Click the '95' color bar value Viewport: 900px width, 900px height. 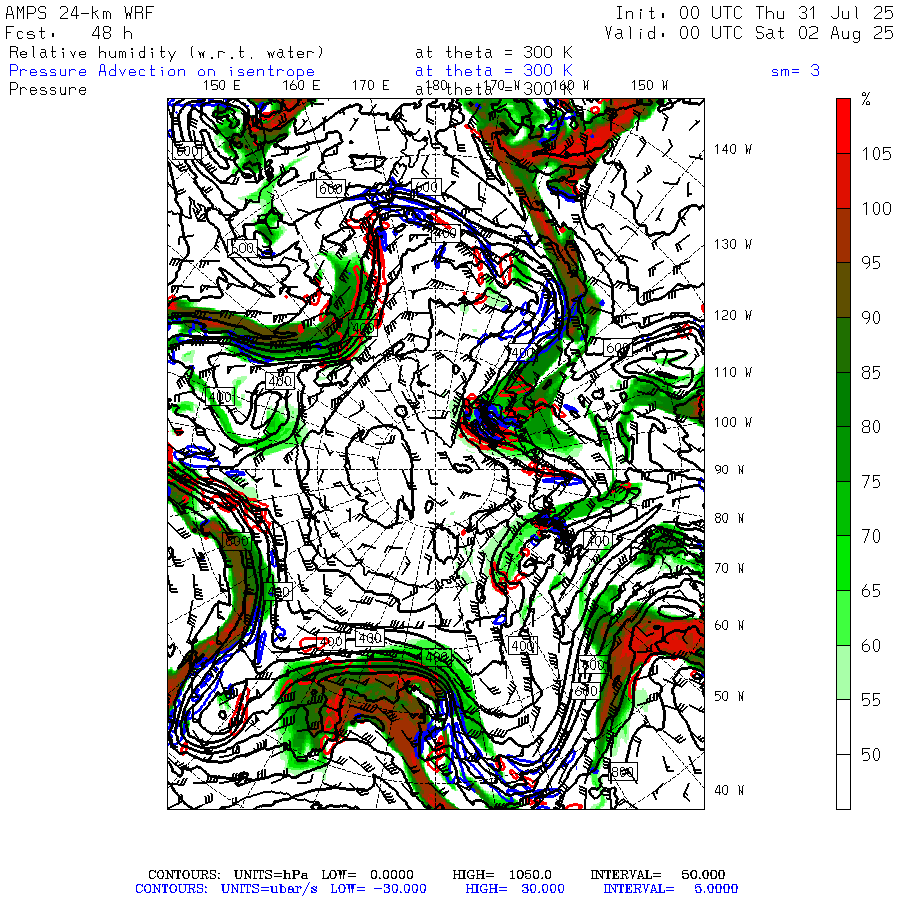click(x=871, y=263)
